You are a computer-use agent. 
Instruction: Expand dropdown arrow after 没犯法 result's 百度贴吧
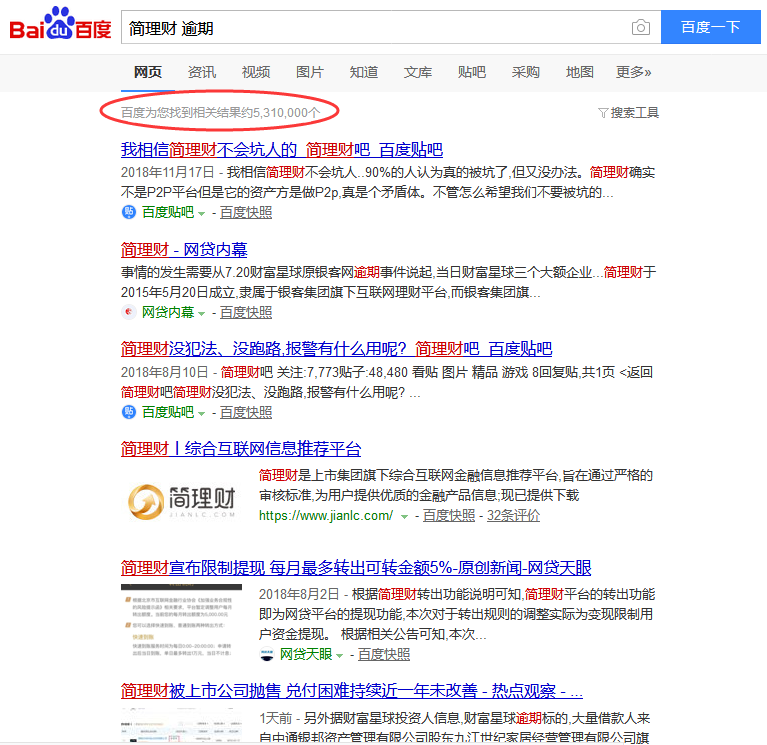point(201,413)
